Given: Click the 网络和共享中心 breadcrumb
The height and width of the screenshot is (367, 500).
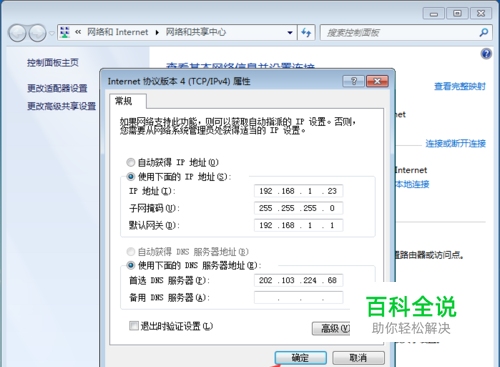Looking at the screenshot, I should 196,32.
